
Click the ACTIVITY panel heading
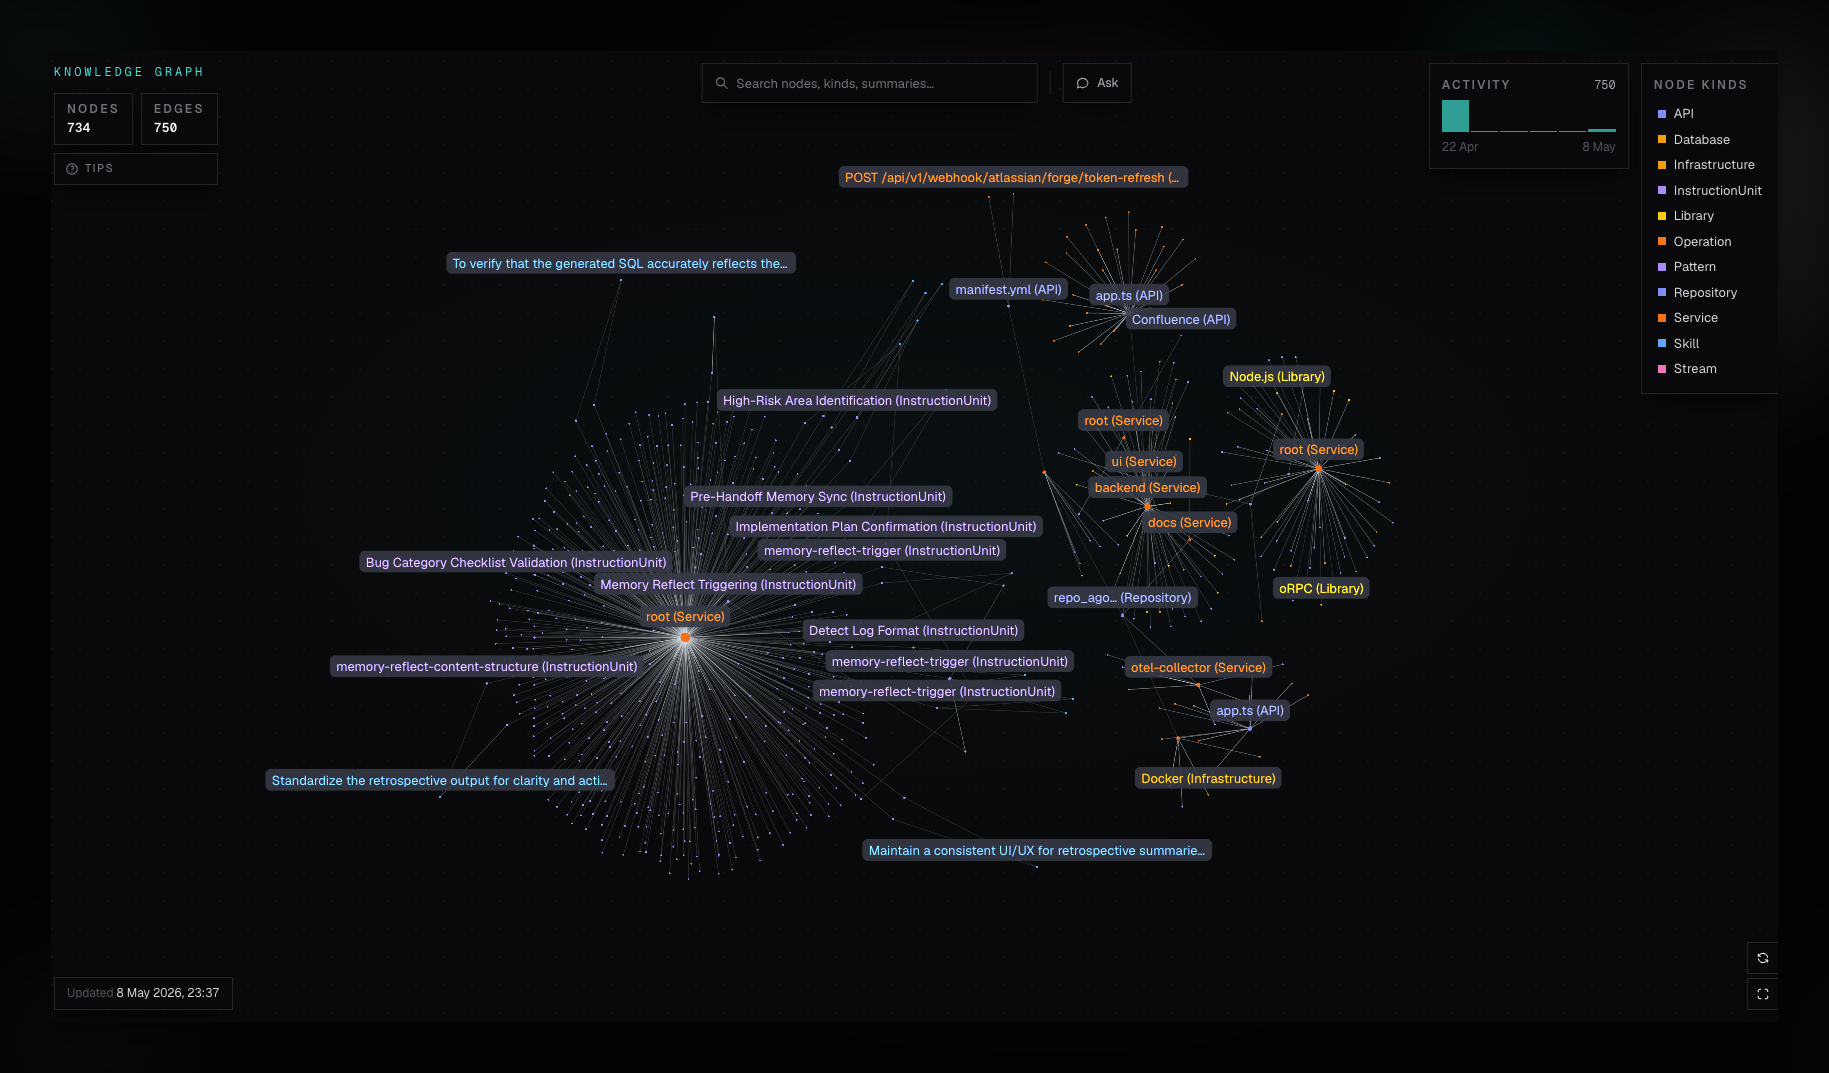point(1476,85)
